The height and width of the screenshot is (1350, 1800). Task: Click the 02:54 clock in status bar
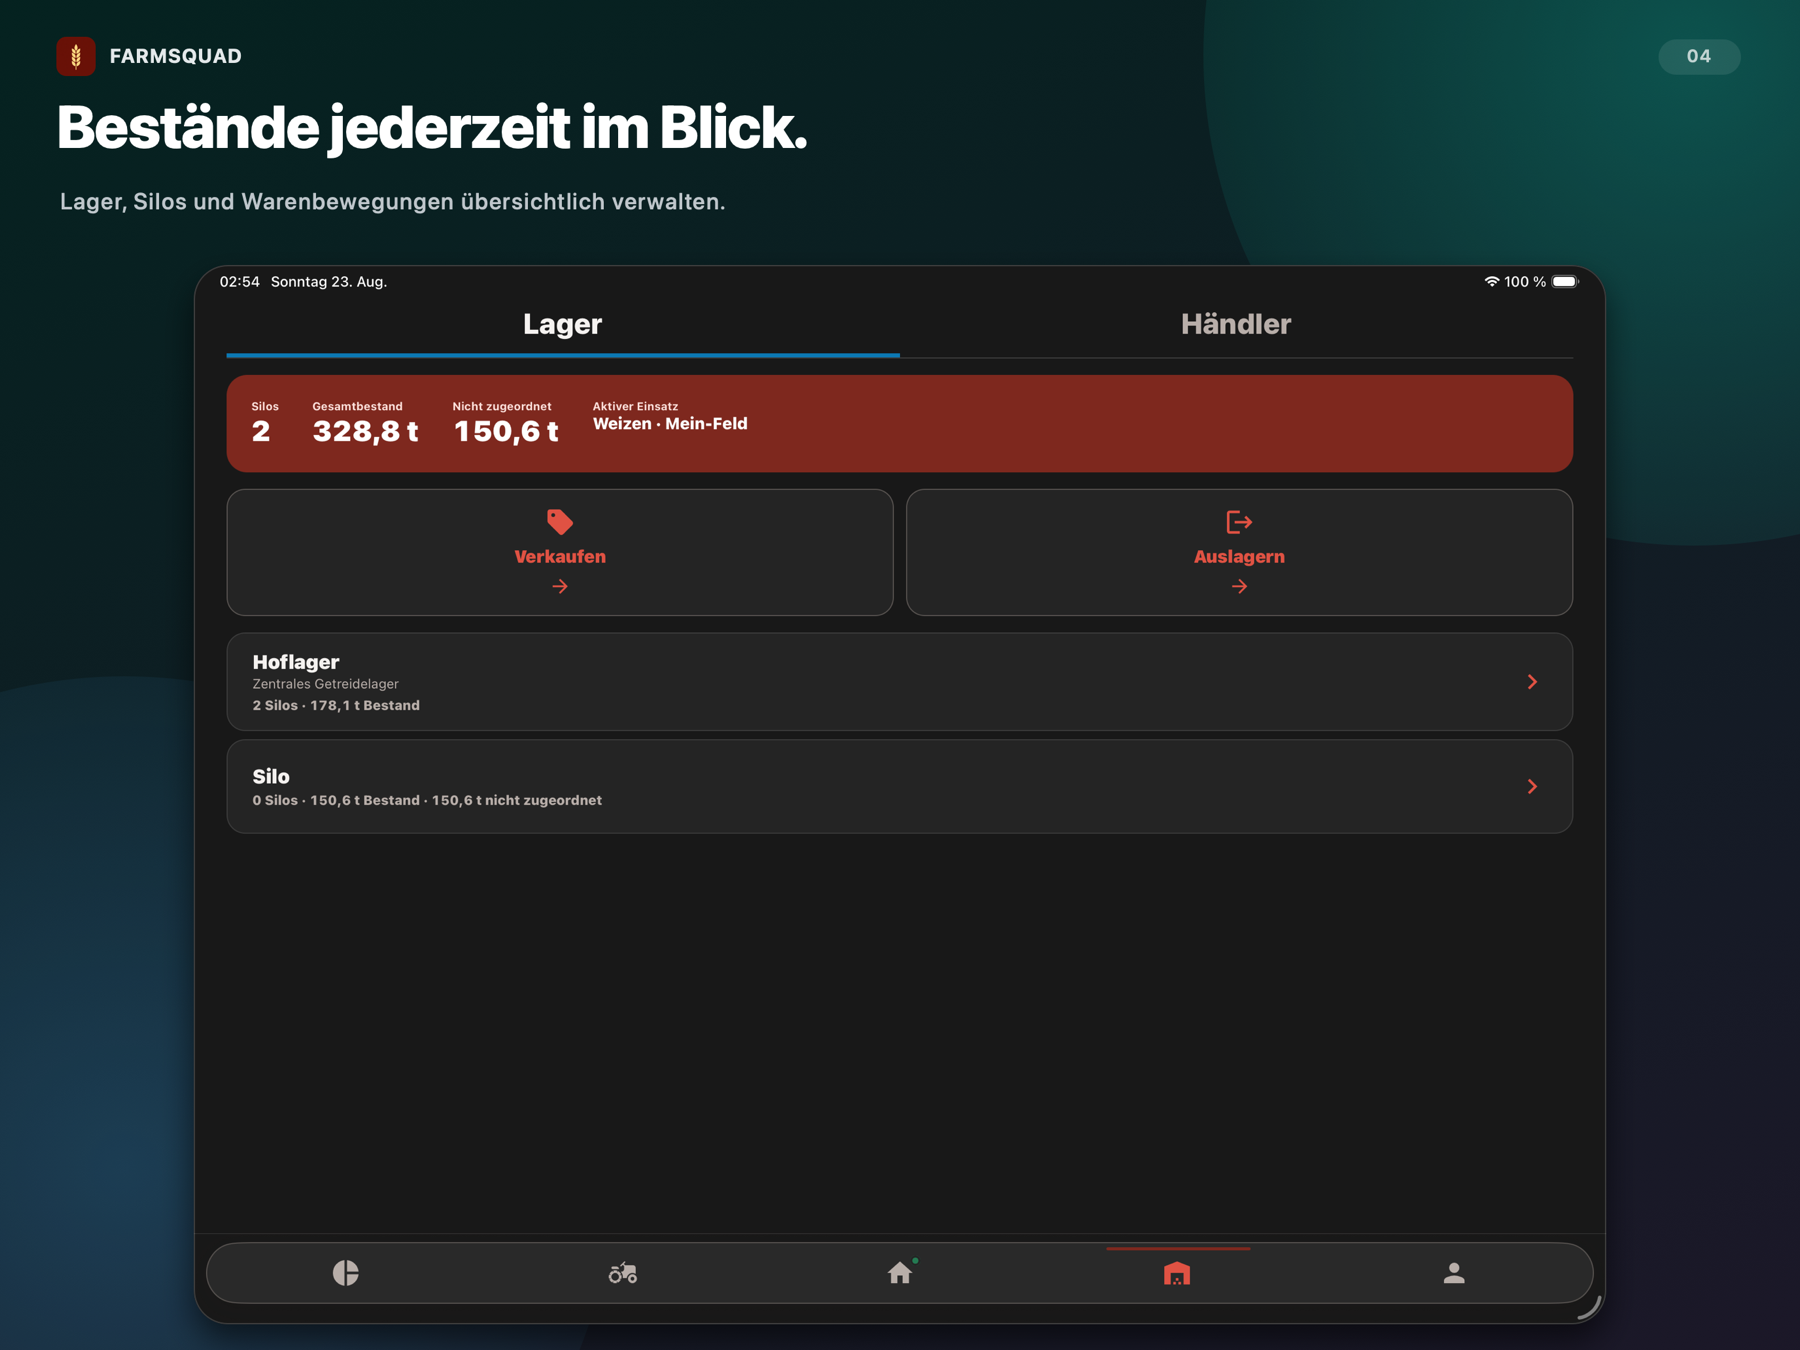coord(240,282)
